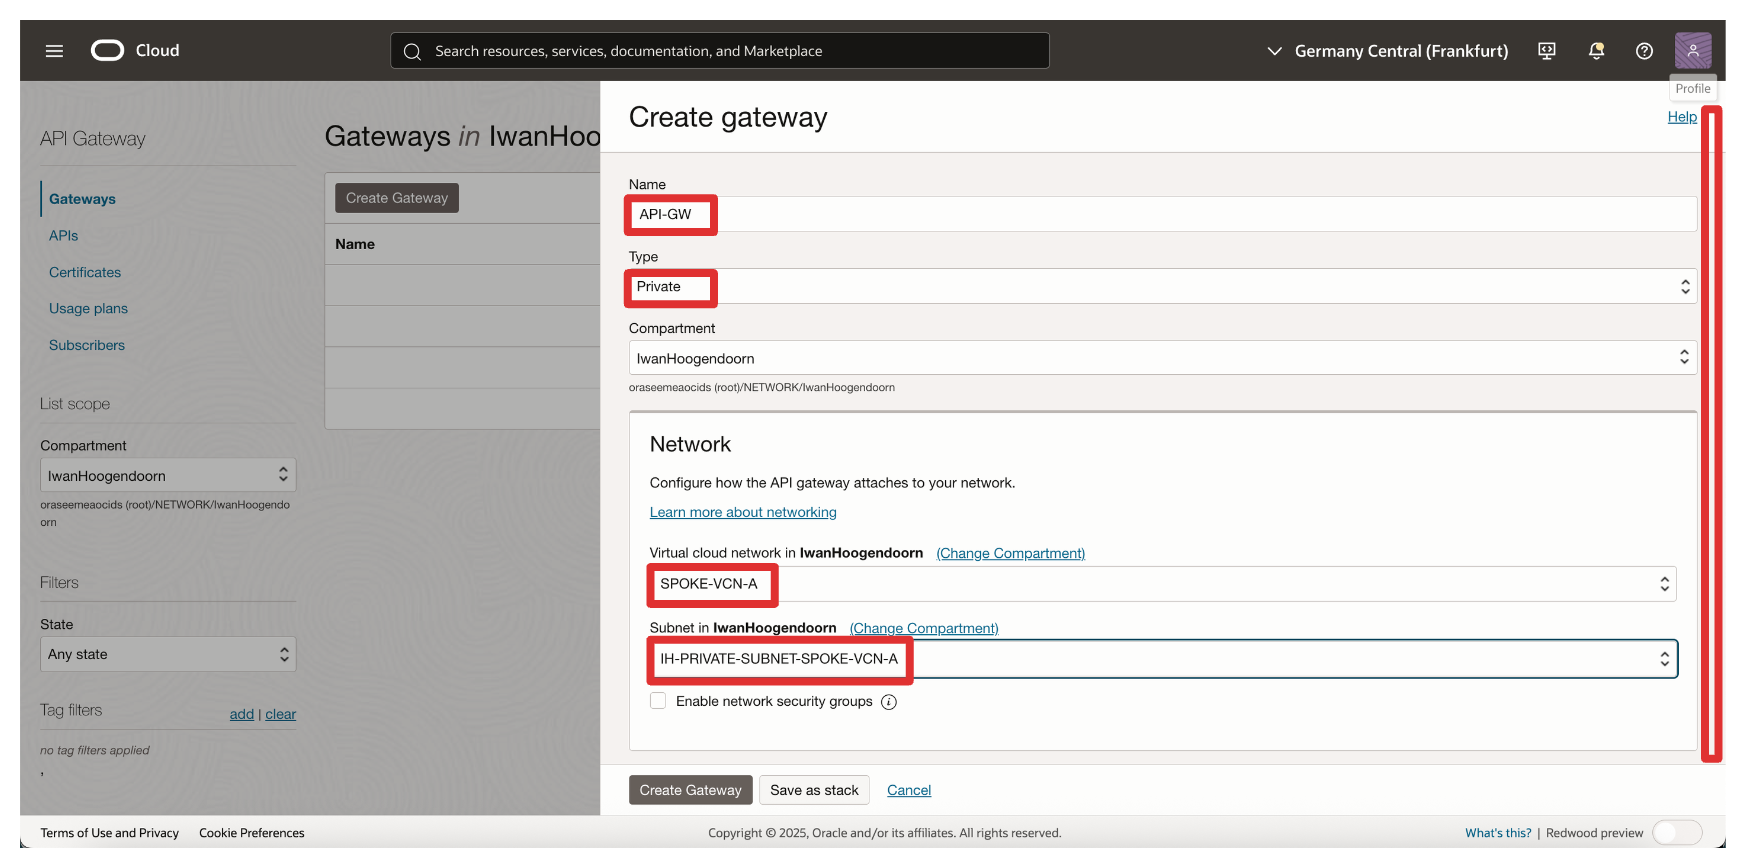Enable network security groups checkbox
The height and width of the screenshot is (868, 1745).
pyautogui.click(x=658, y=701)
